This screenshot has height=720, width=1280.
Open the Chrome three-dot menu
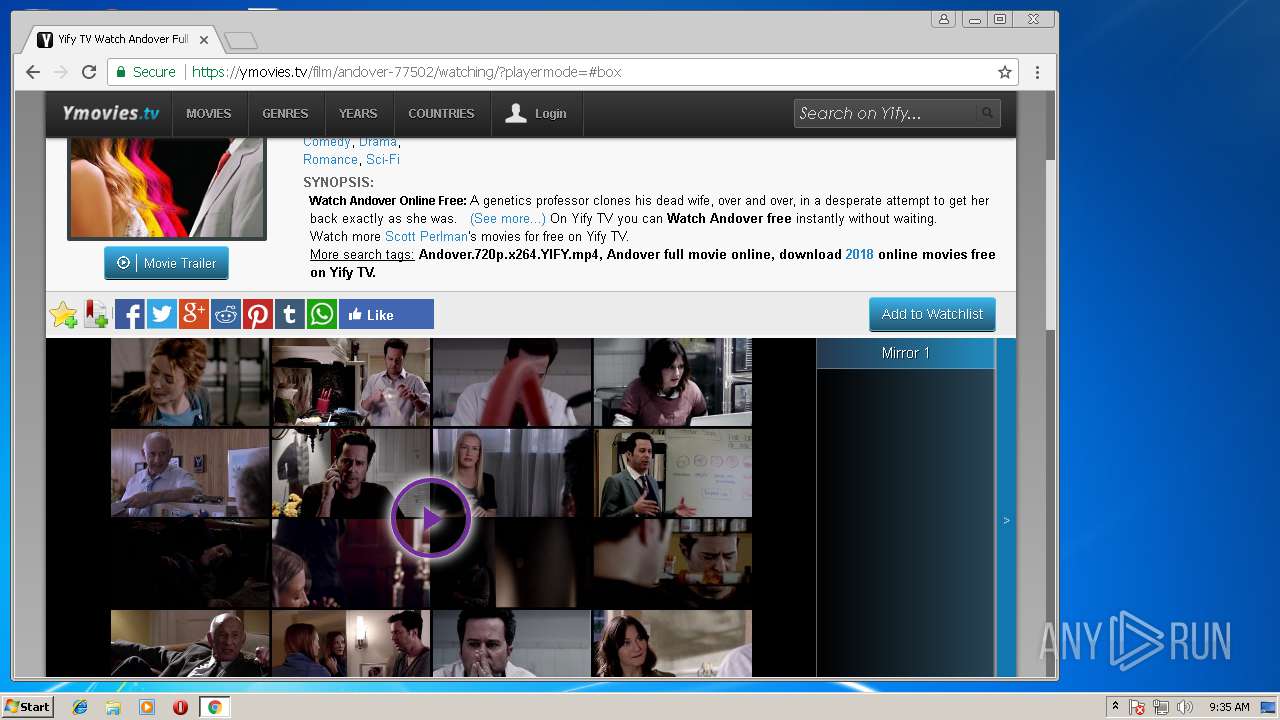(x=1037, y=72)
